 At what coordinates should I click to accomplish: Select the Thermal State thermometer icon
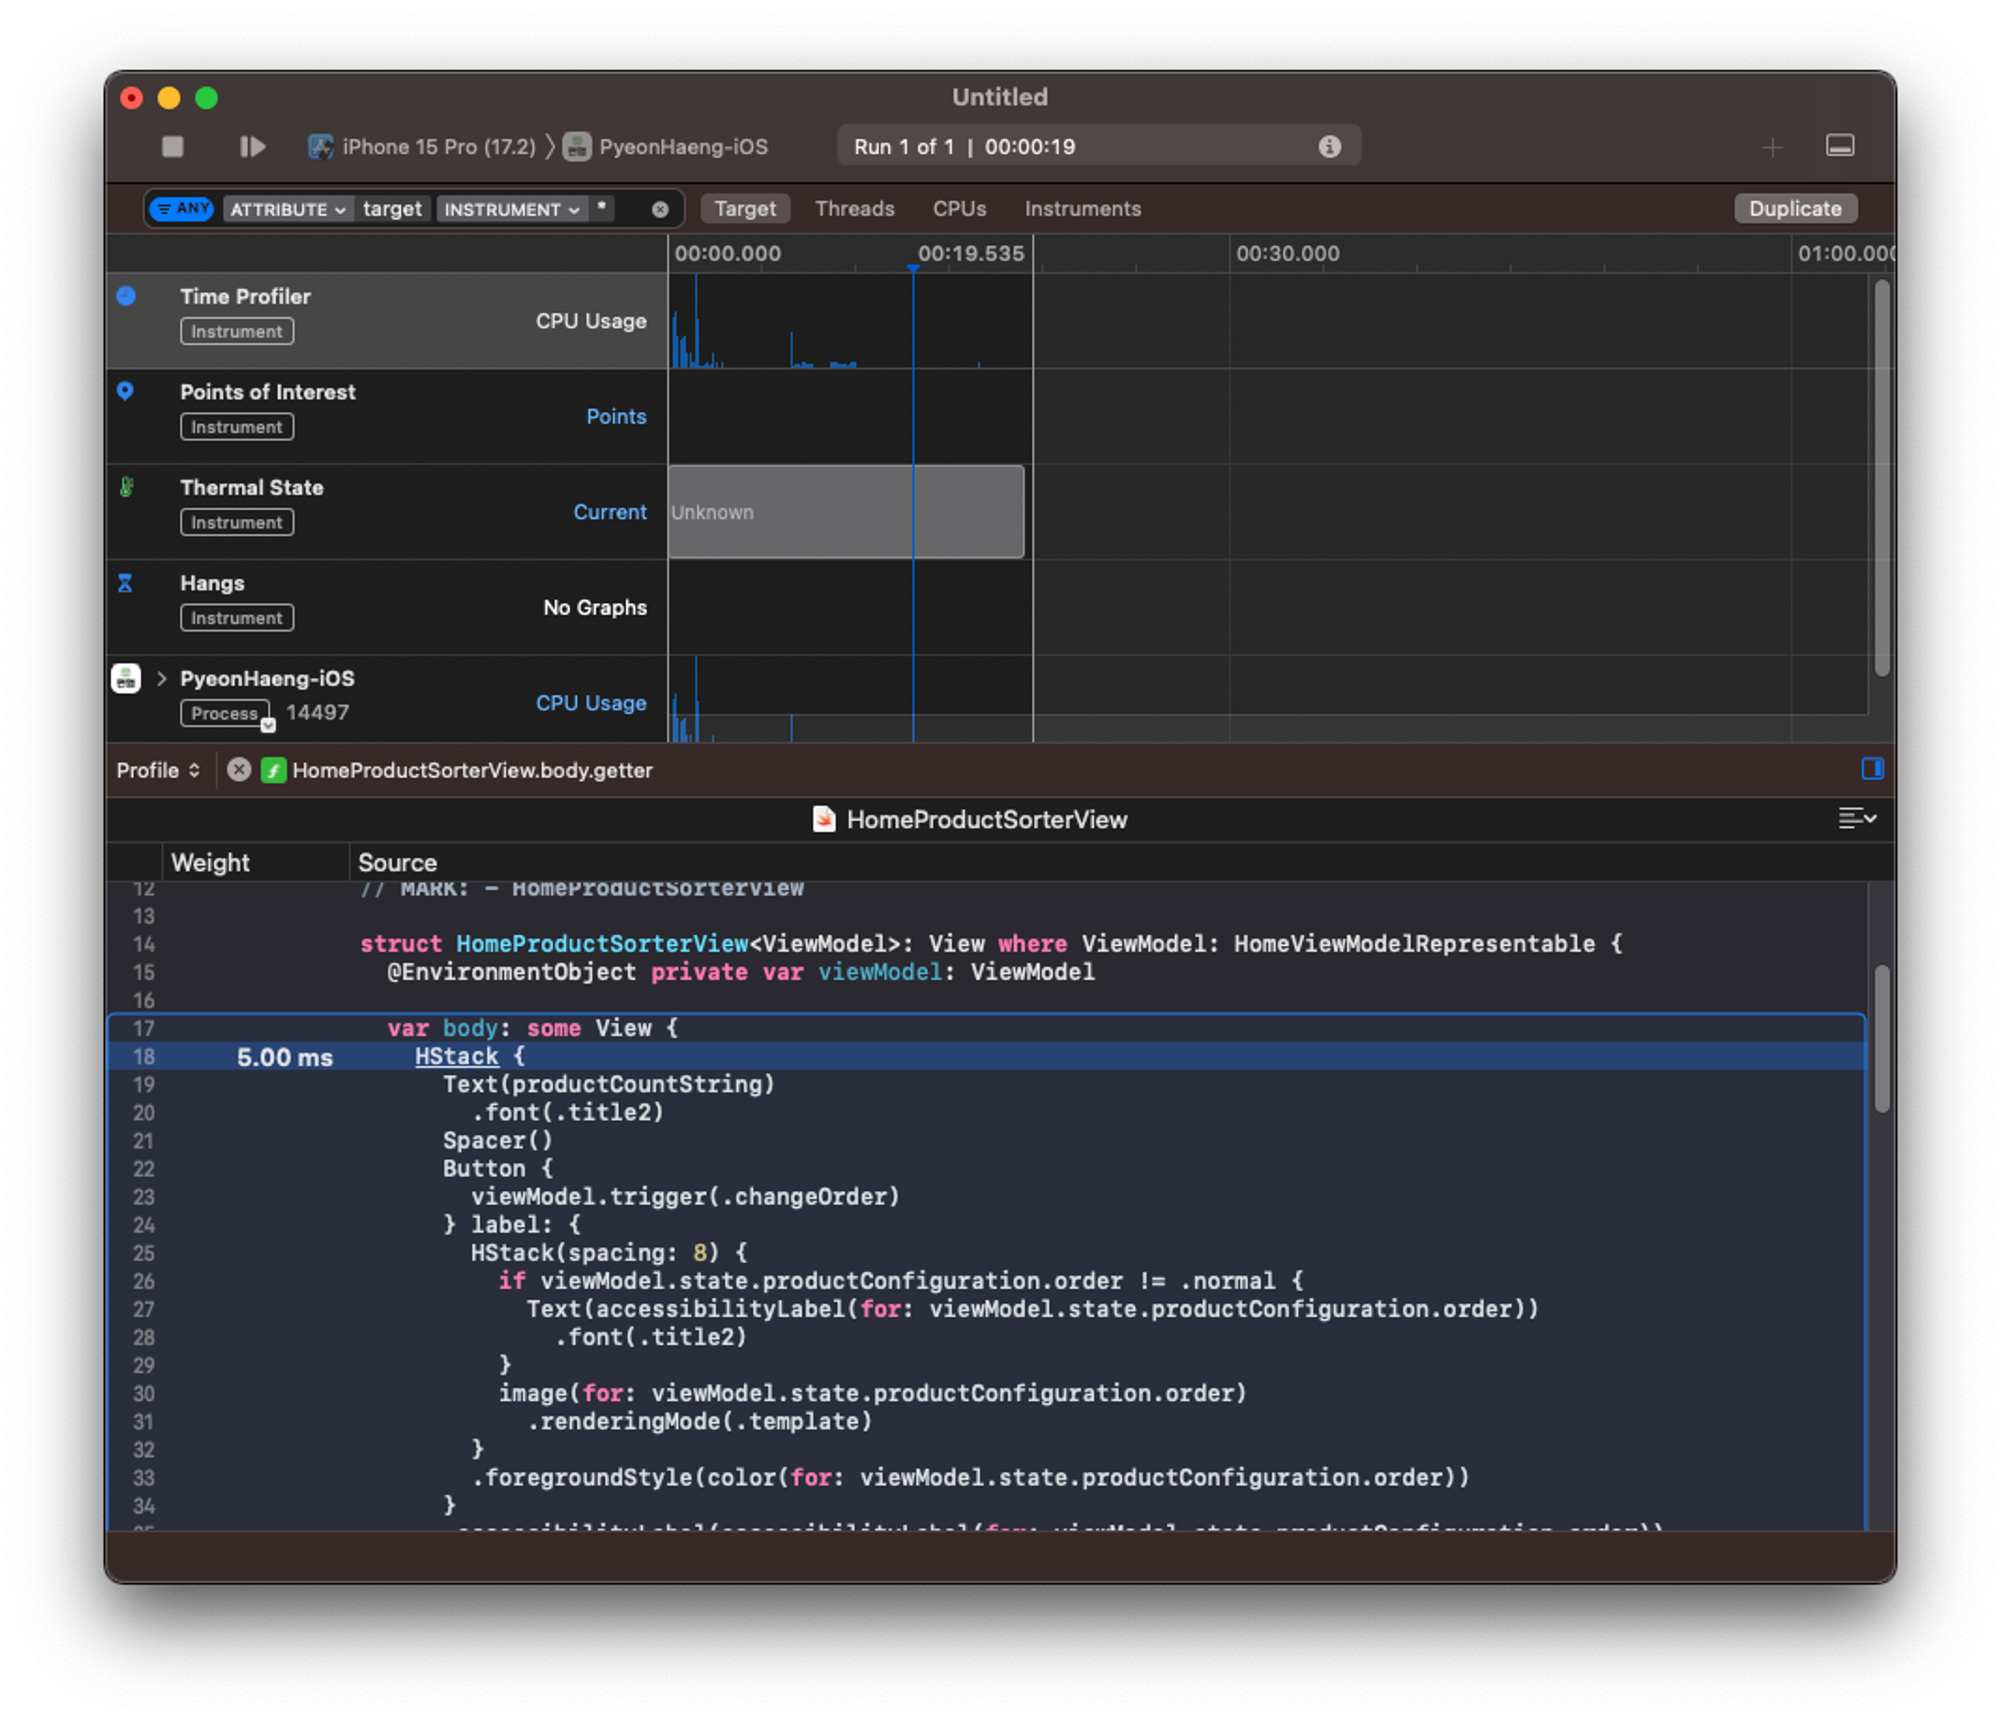(x=126, y=487)
